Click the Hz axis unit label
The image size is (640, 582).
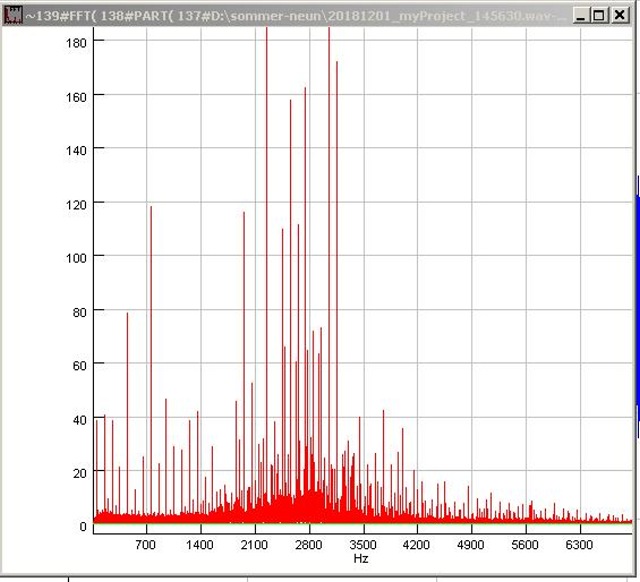pos(361,559)
